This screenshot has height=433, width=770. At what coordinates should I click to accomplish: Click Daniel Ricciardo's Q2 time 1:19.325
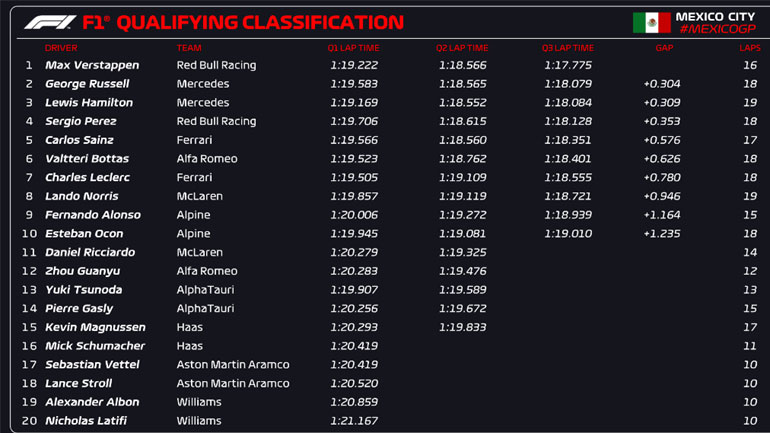coord(462,253)
